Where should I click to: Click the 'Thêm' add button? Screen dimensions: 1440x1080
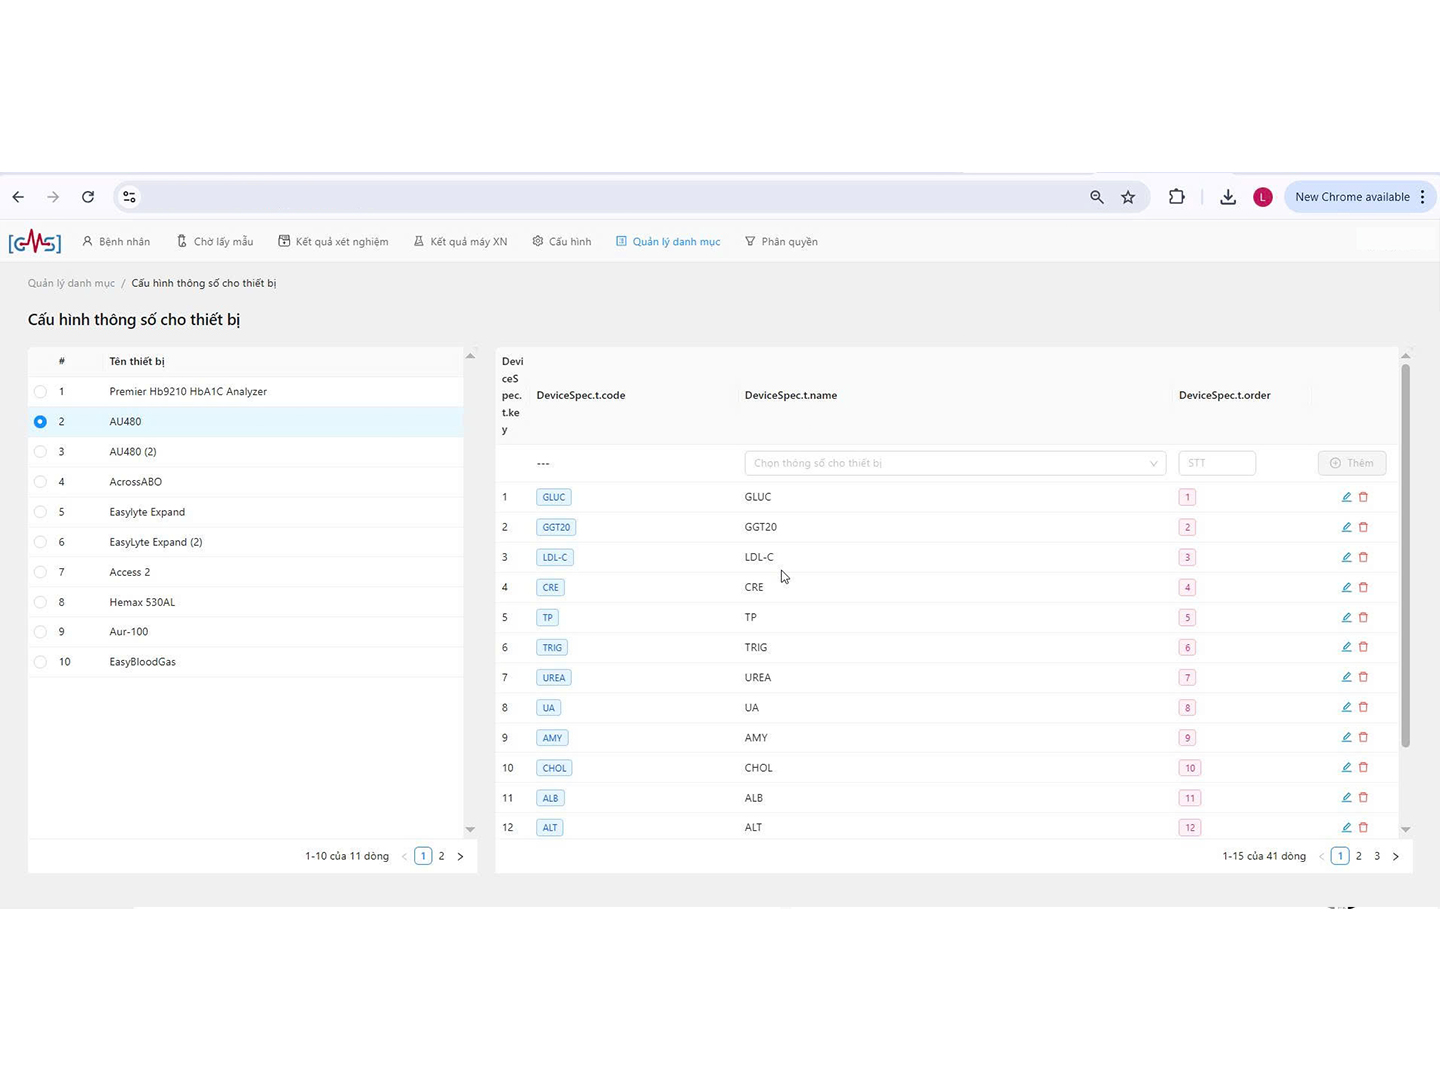tap(1351, 463)
